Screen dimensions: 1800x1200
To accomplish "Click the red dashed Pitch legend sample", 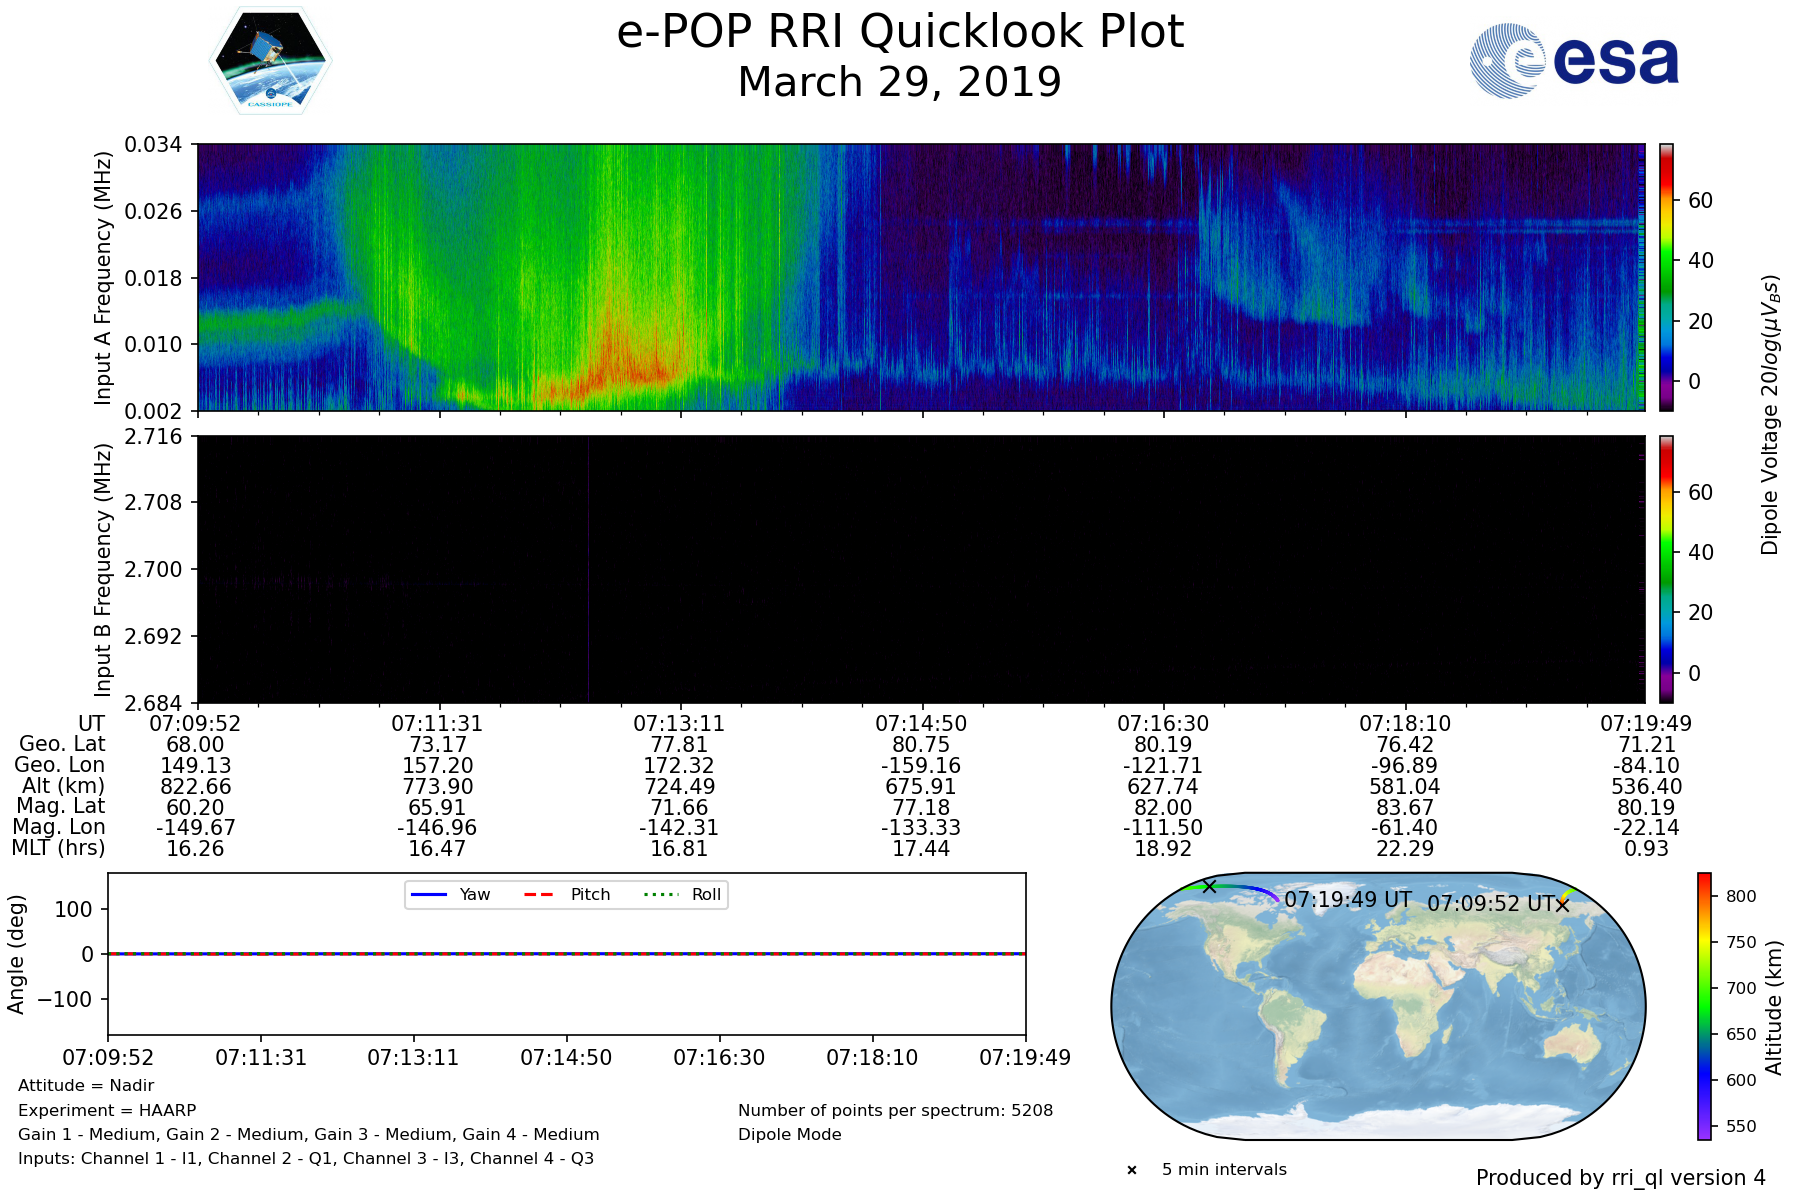I will [539, 895].
